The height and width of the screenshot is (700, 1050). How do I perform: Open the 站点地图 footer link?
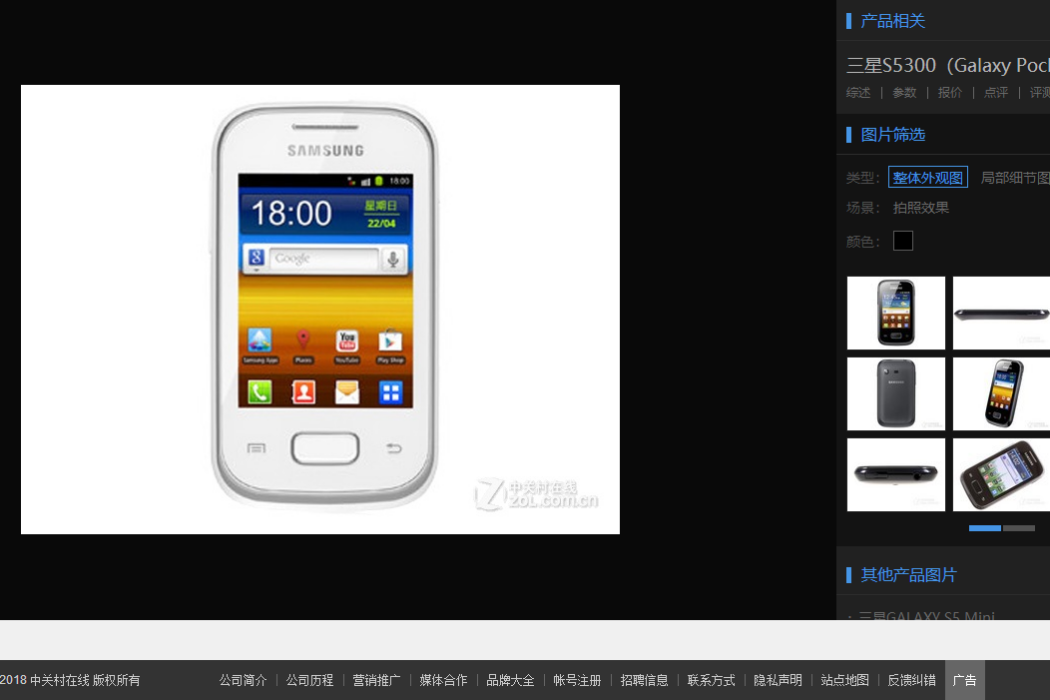coord(845,681)
